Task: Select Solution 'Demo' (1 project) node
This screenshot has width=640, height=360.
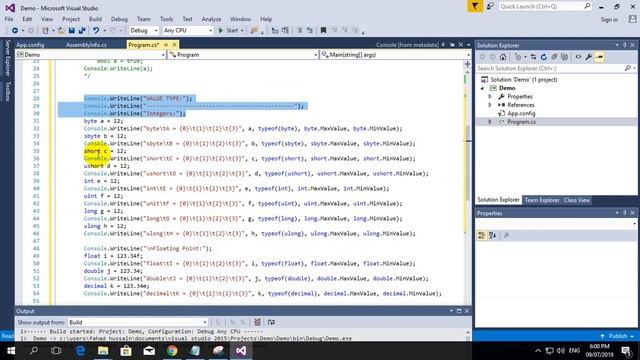Action: [x=524, y=80]
